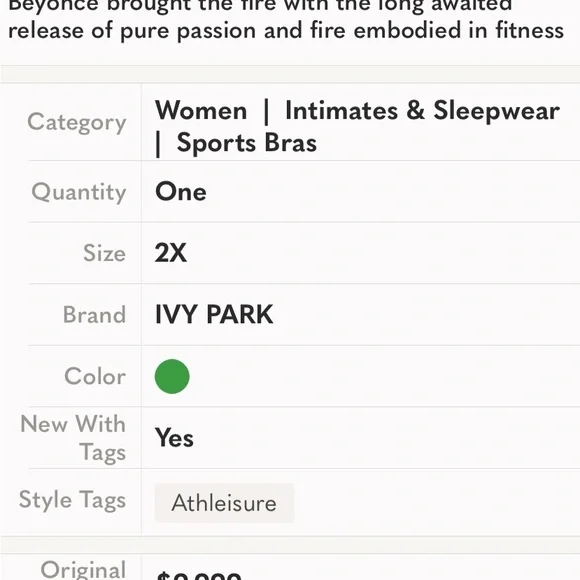Click the original price dollar amount

[x=199, y=575]
